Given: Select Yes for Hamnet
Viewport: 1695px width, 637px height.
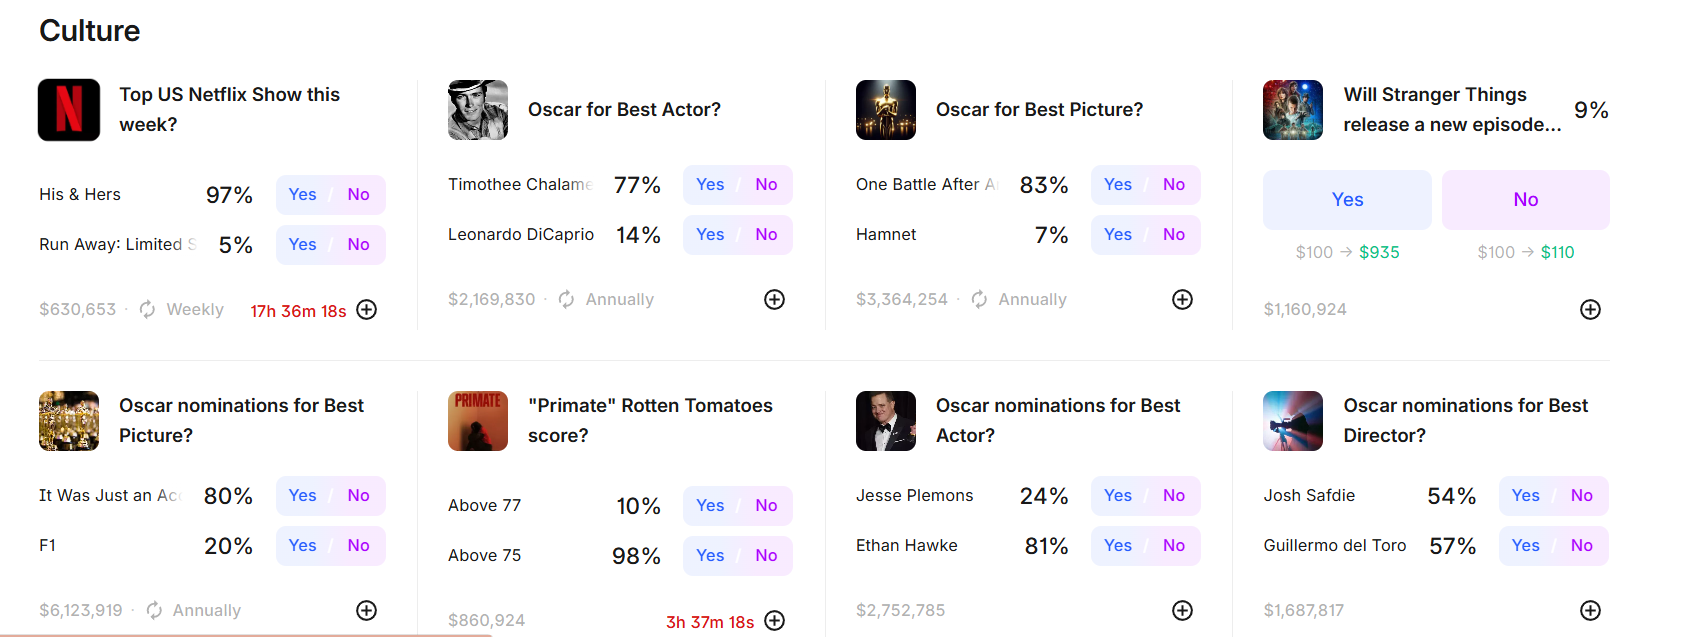Looking at the screenshot, I should tap(1117, 235).
